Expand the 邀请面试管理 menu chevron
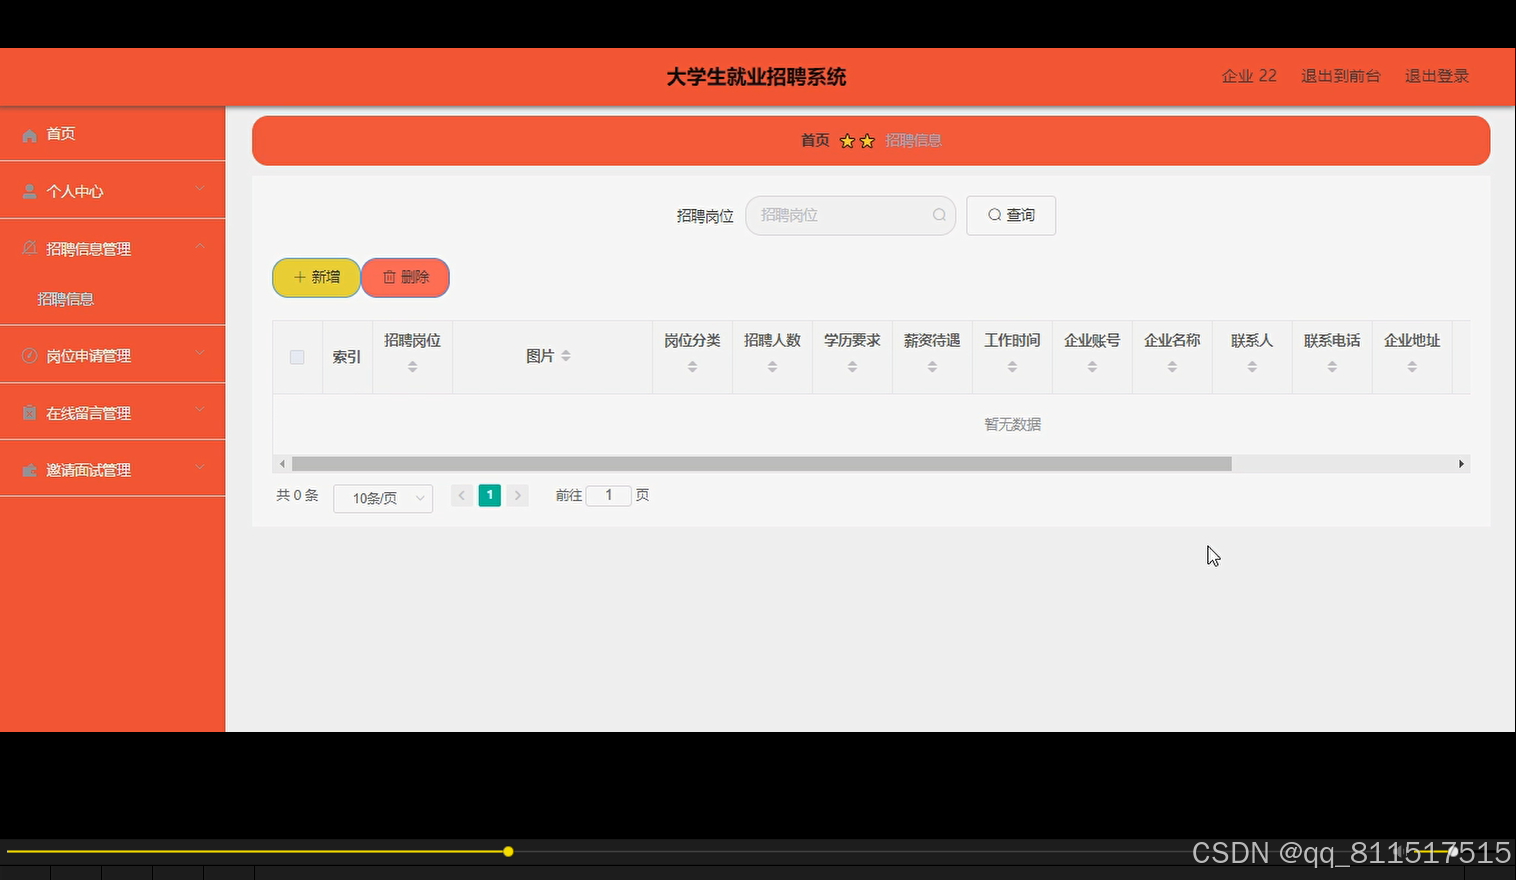The height and width of the screenshot is (880, 1516). 200,467
